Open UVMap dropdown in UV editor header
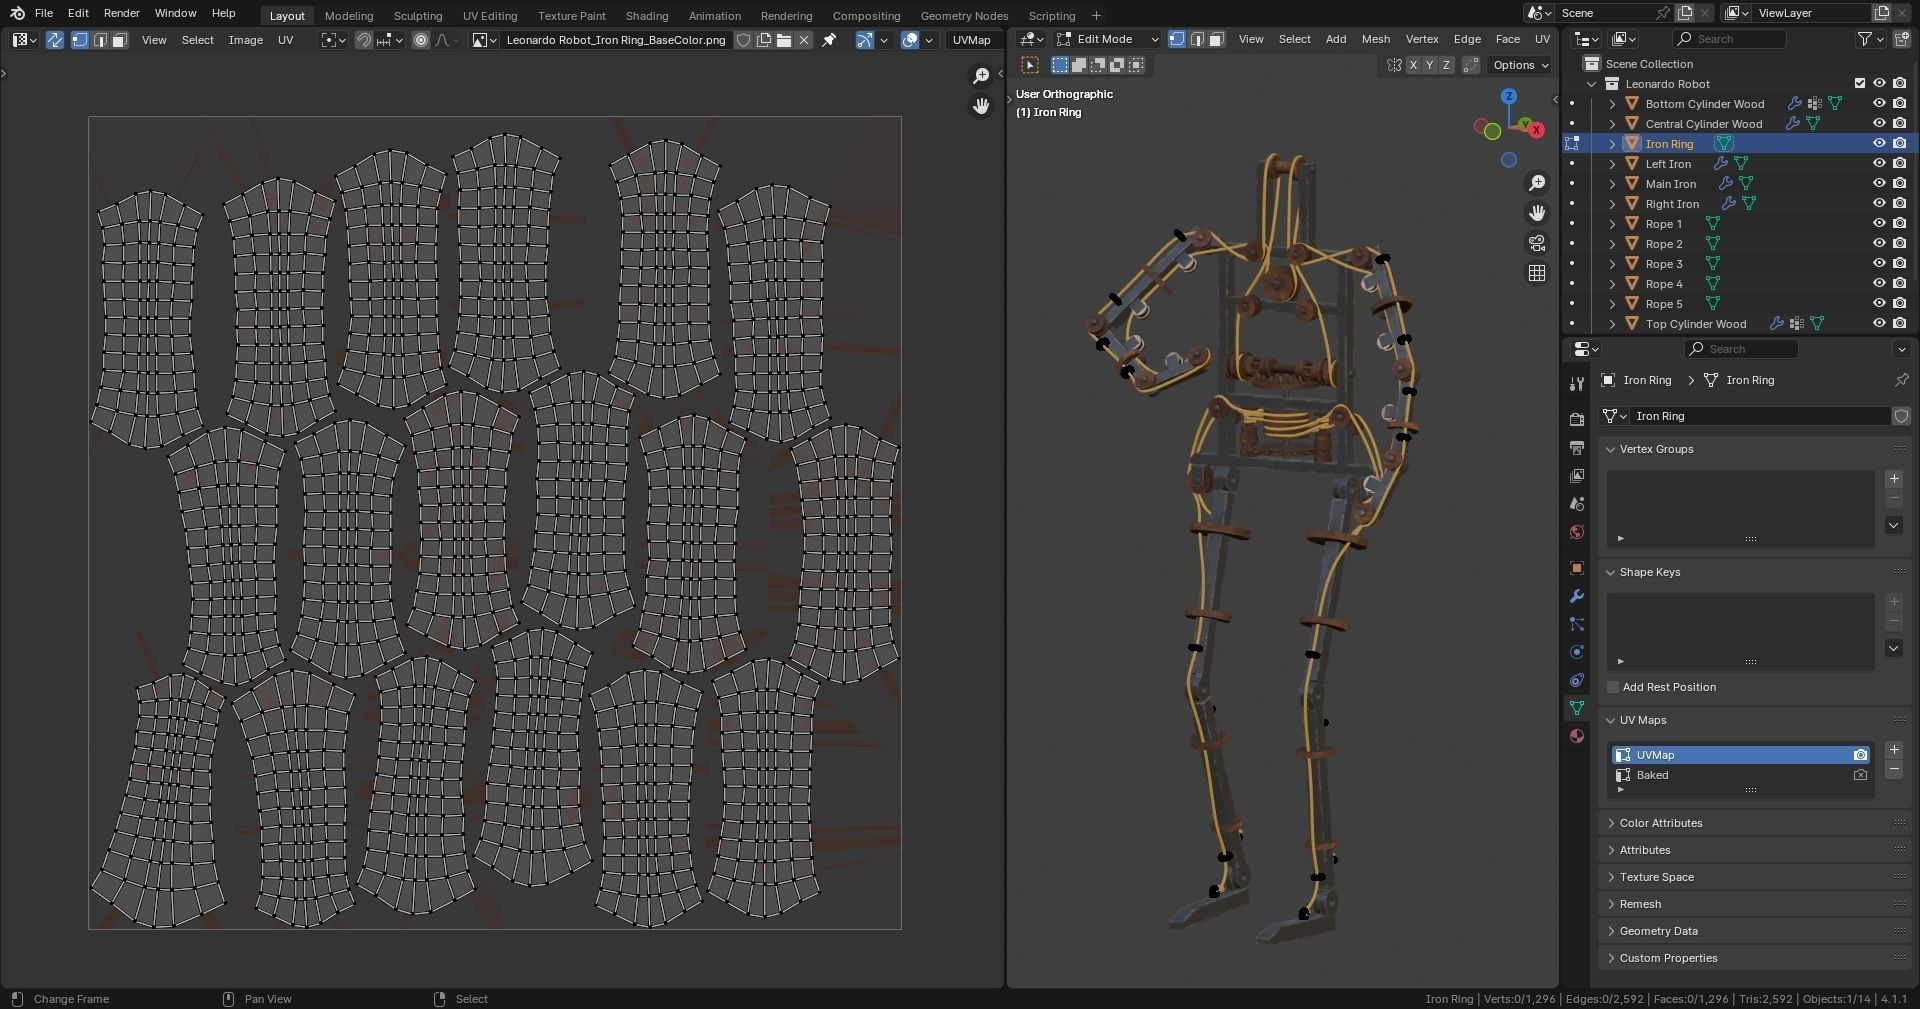 tap(972, 40)
